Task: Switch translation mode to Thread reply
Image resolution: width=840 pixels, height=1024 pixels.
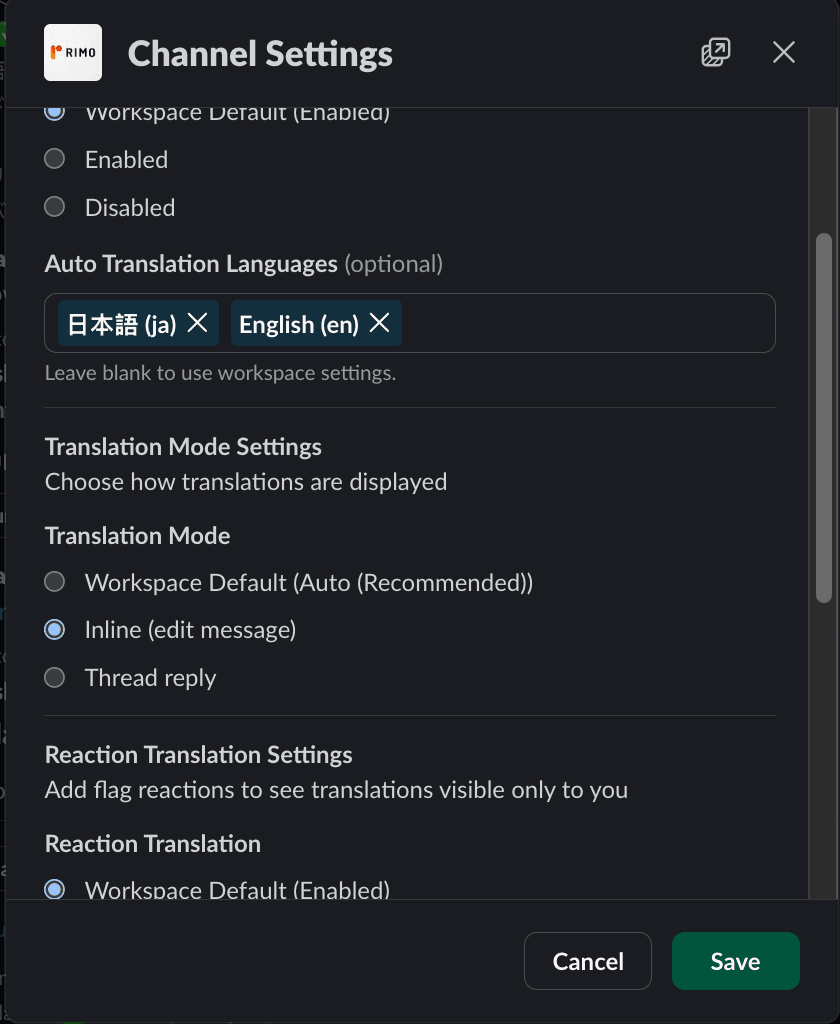Action: tap(54, 677)
